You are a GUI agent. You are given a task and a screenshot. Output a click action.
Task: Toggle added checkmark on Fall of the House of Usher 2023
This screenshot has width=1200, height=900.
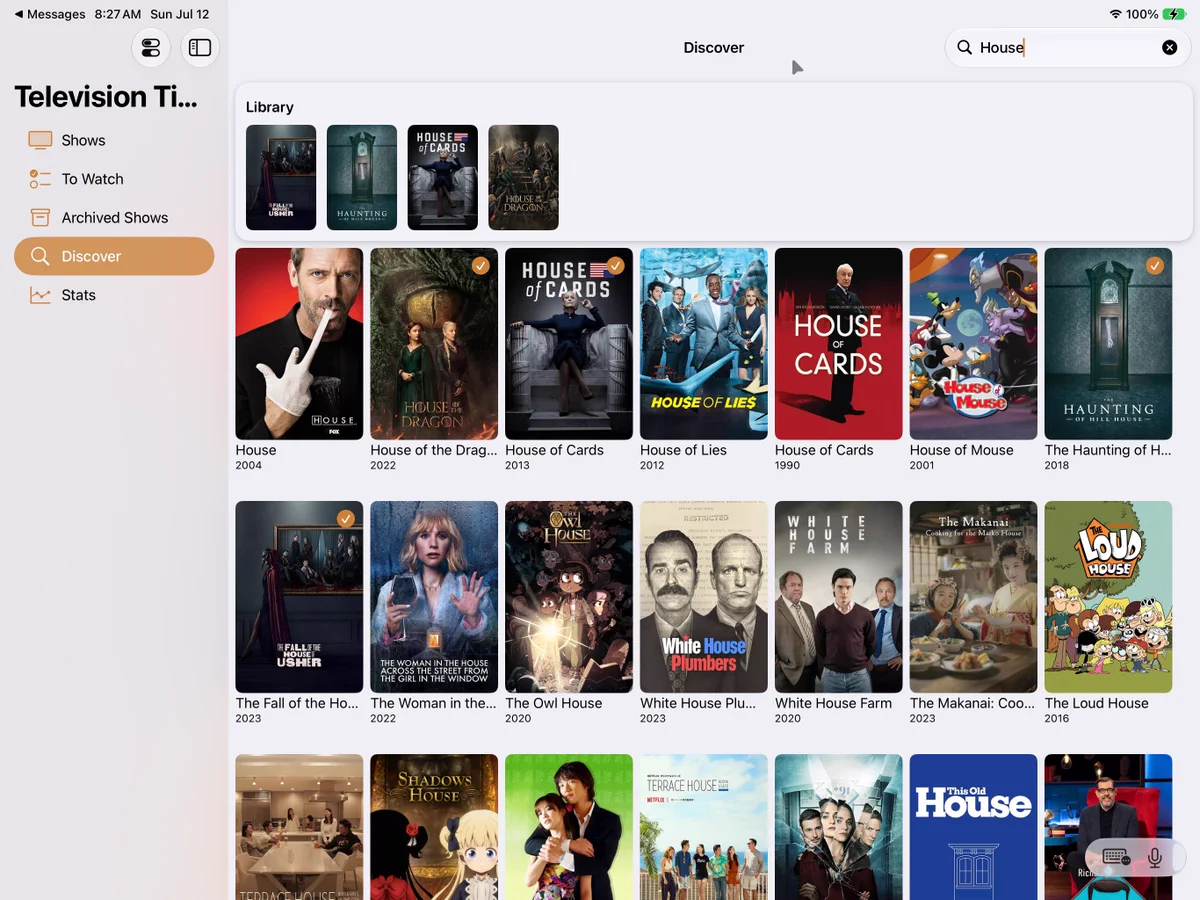coord(345,518)
